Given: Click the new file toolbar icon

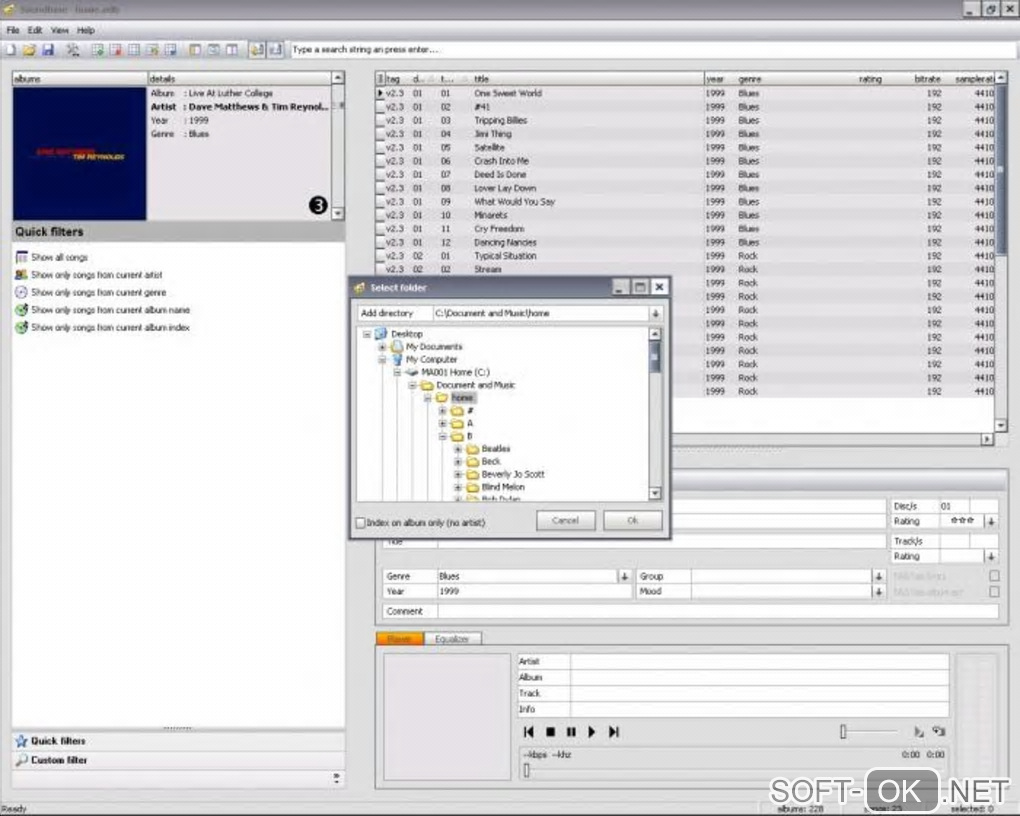Looking at the screenshot, I should 11,49.
